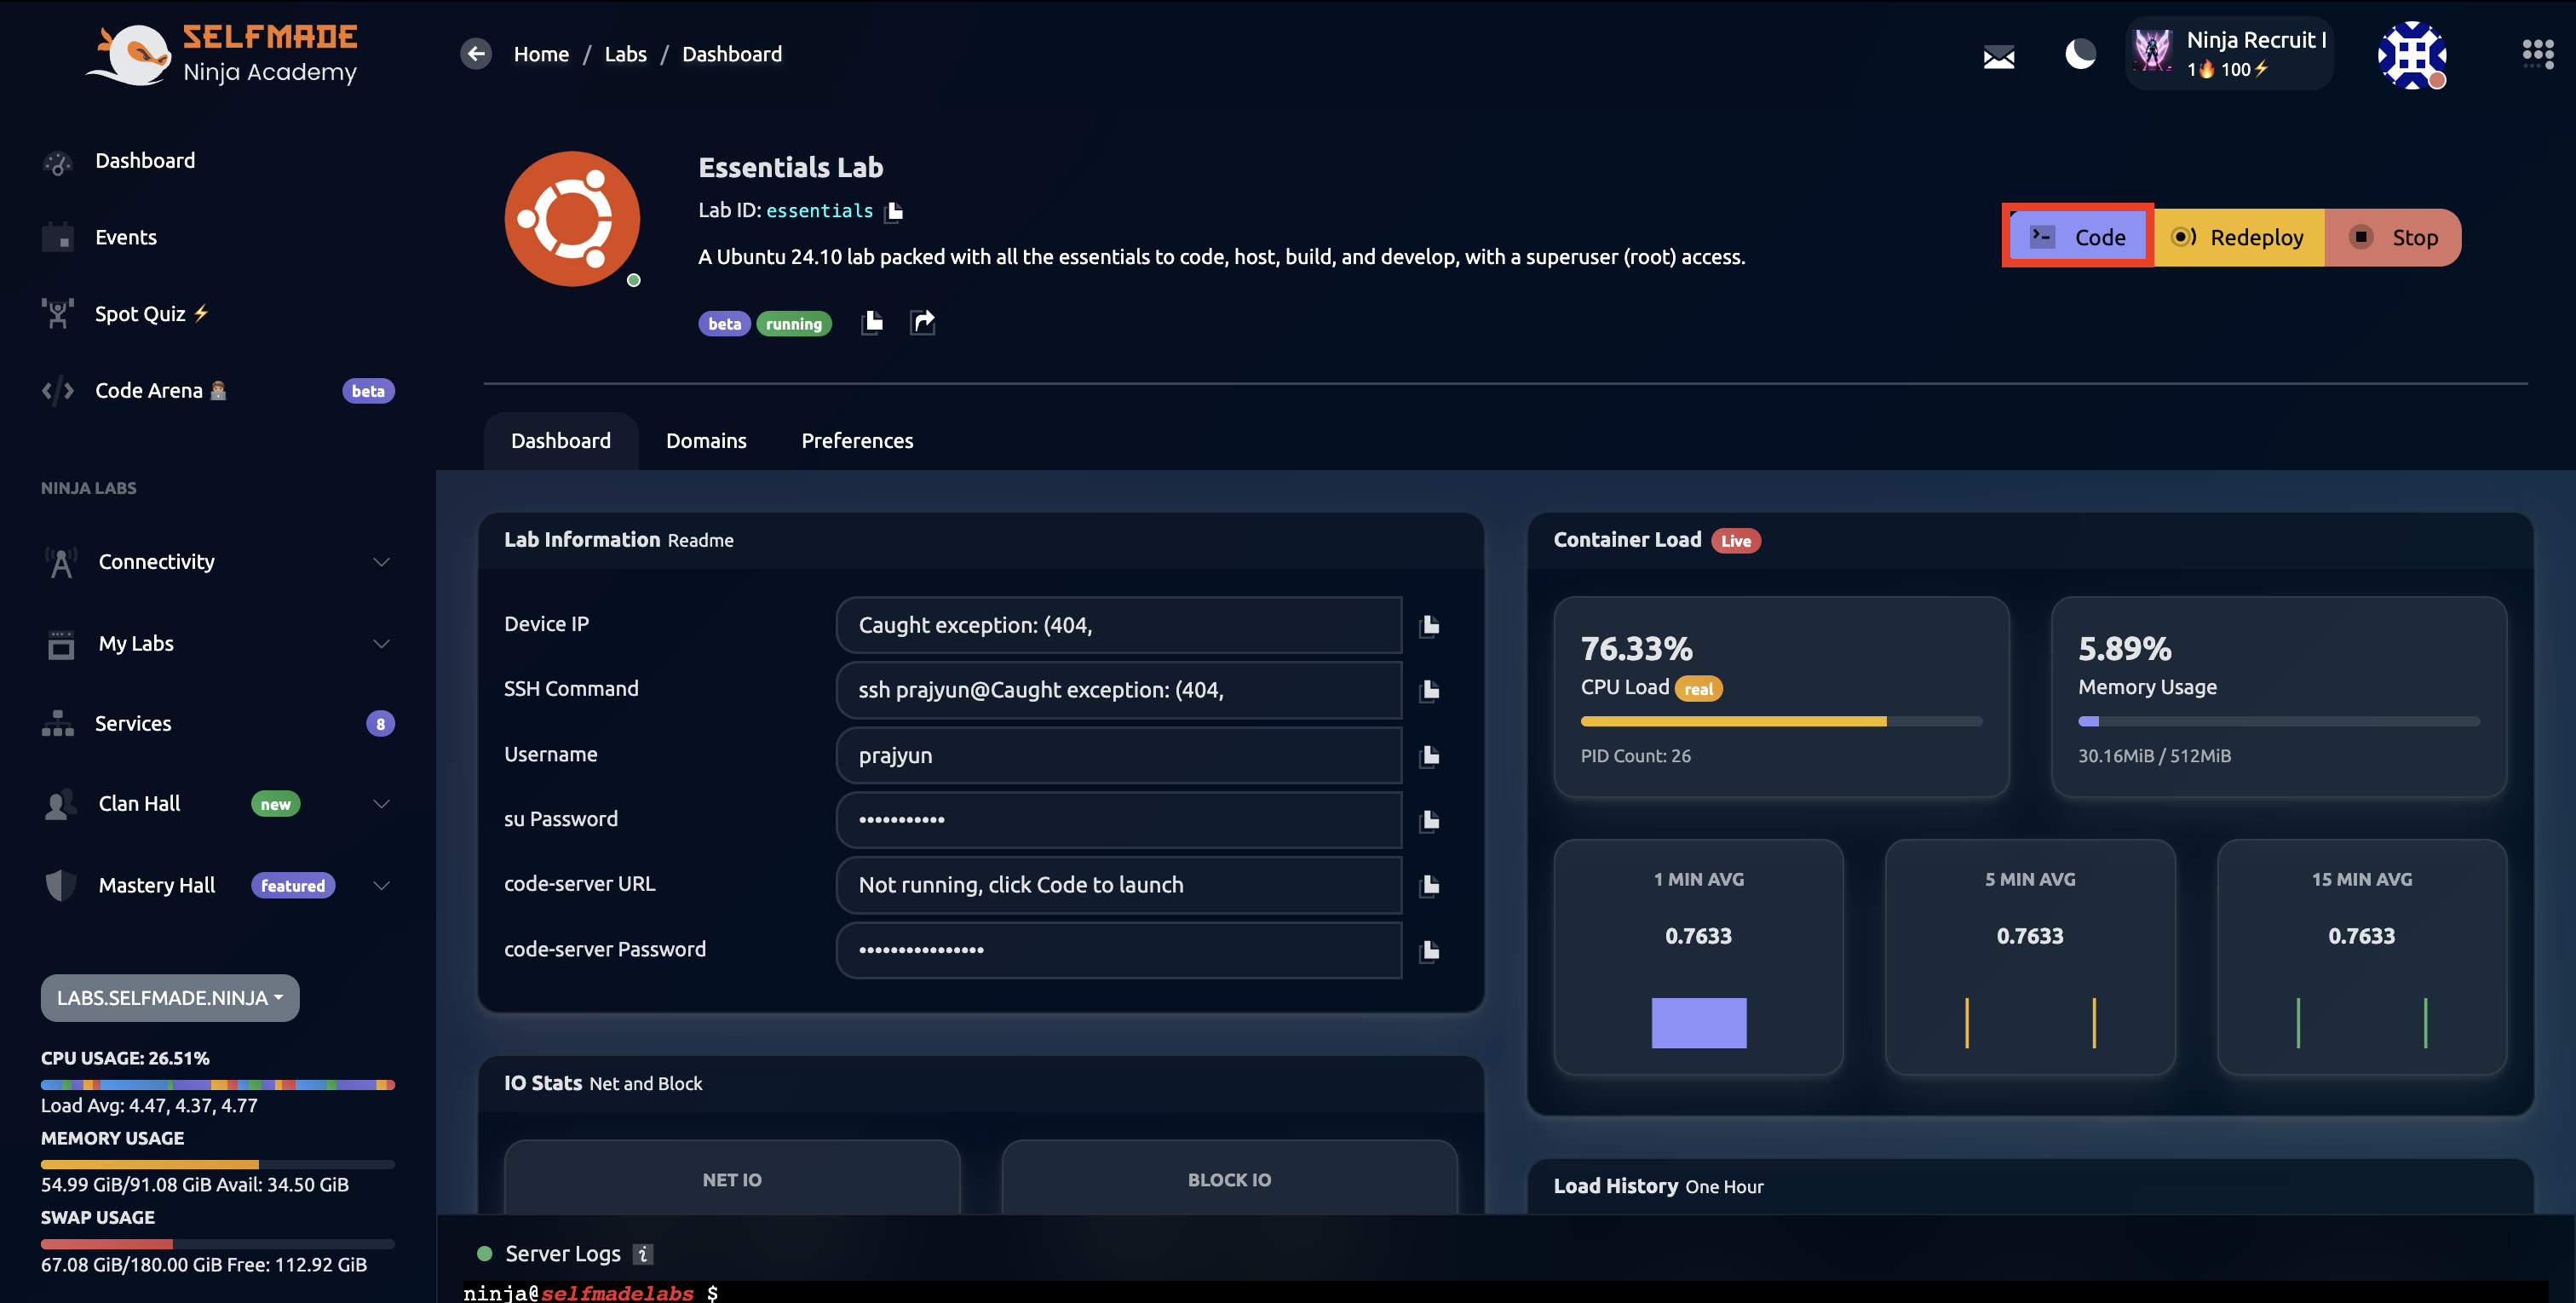Screen dimensions: 2576x1303
Task: Open Services in the sidebar
Action: pyautogui.click(x=133, y=723)
